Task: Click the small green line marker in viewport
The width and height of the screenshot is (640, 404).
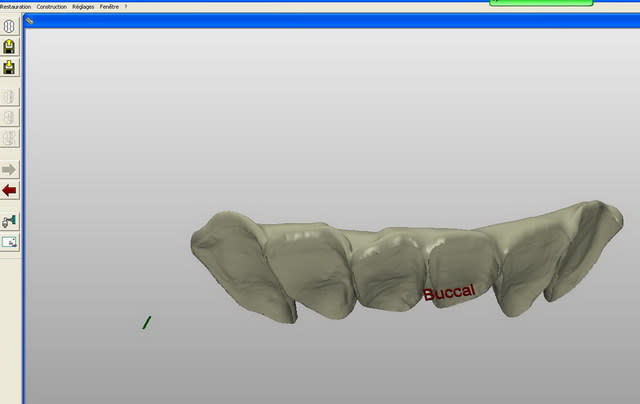Action: pyautogui.click(x=146, y=323)
